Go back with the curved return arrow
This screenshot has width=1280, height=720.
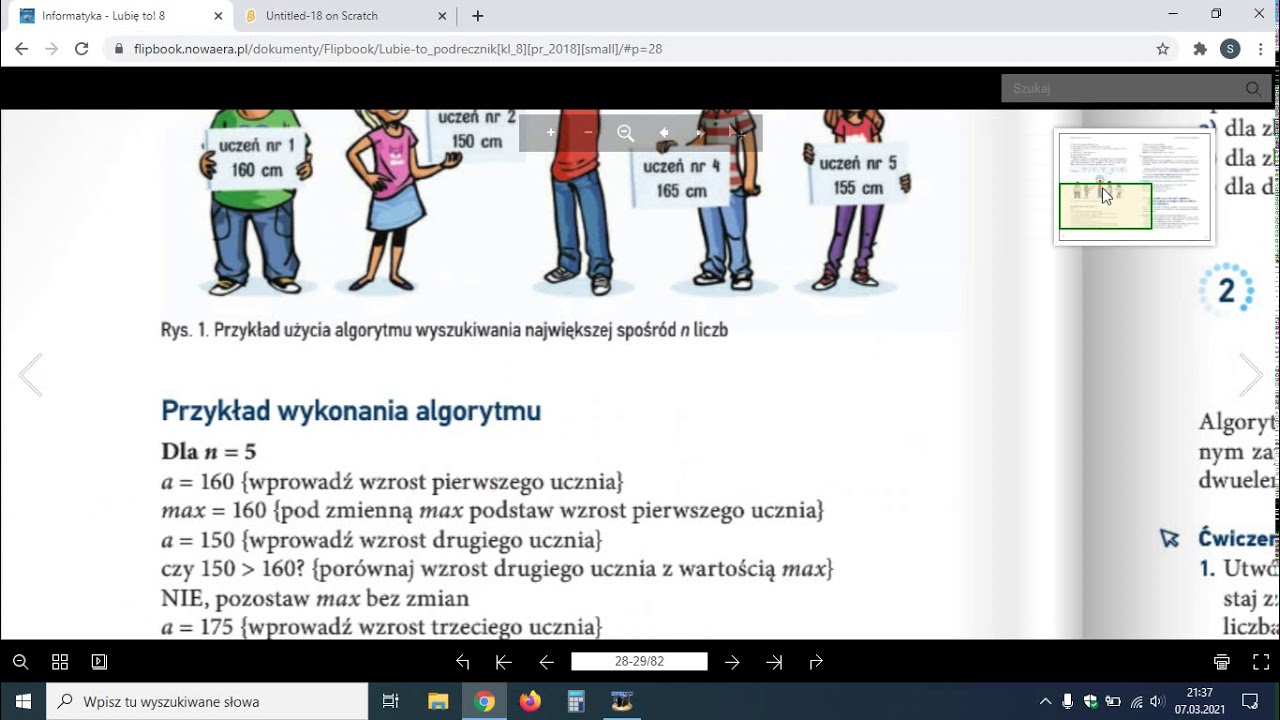tap(462, 662)
